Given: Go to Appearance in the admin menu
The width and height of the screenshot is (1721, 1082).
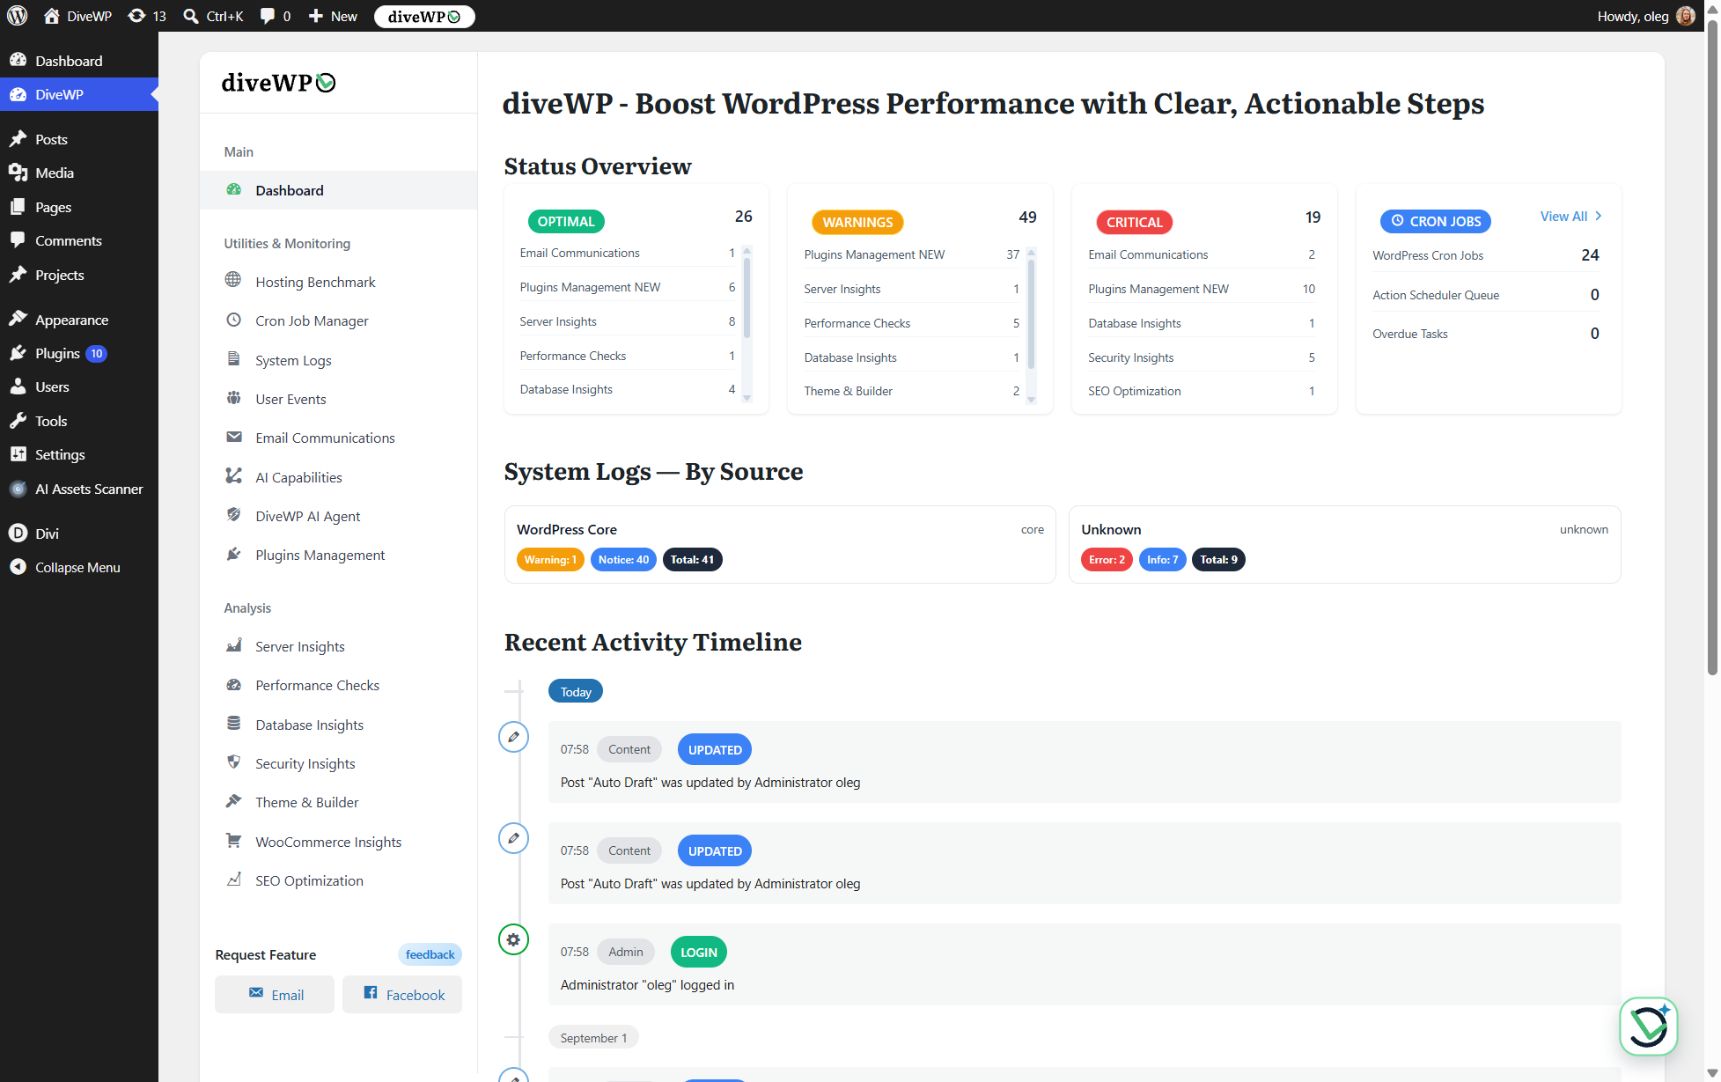Looking at the screenshot, I should (79, 320).
